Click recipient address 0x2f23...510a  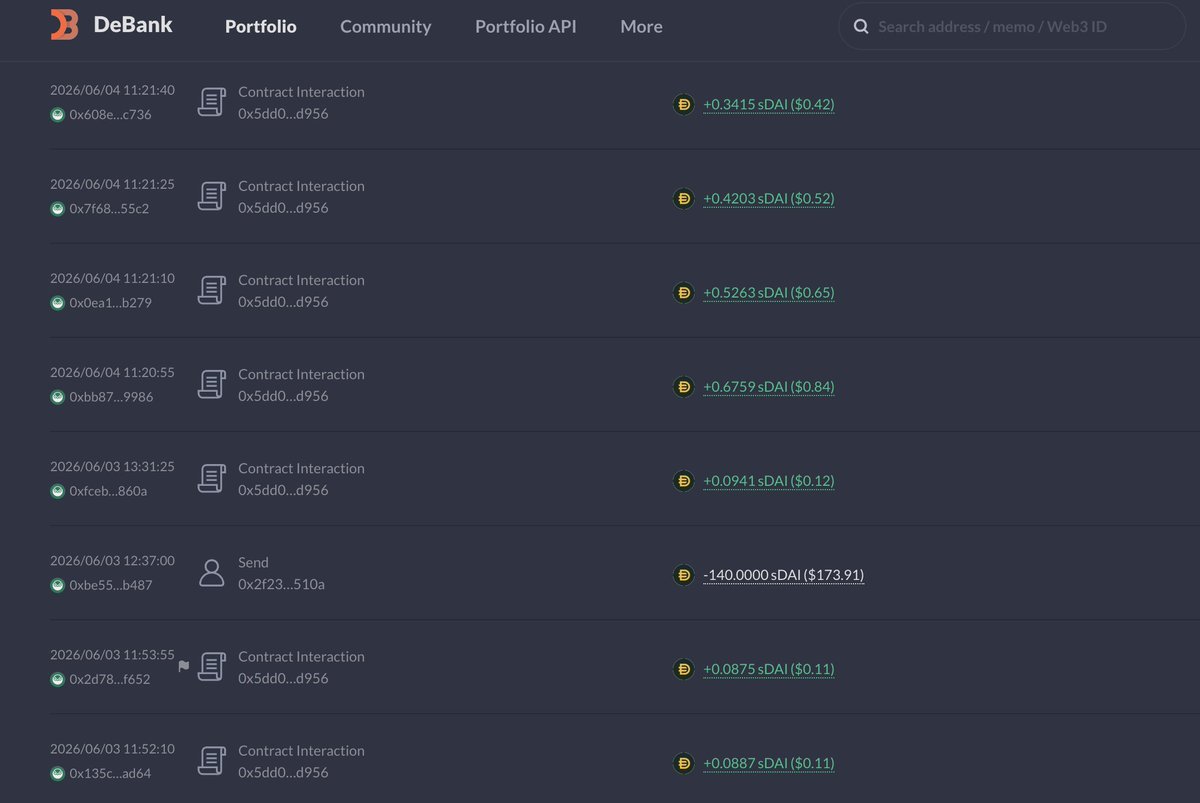[281, 584]
